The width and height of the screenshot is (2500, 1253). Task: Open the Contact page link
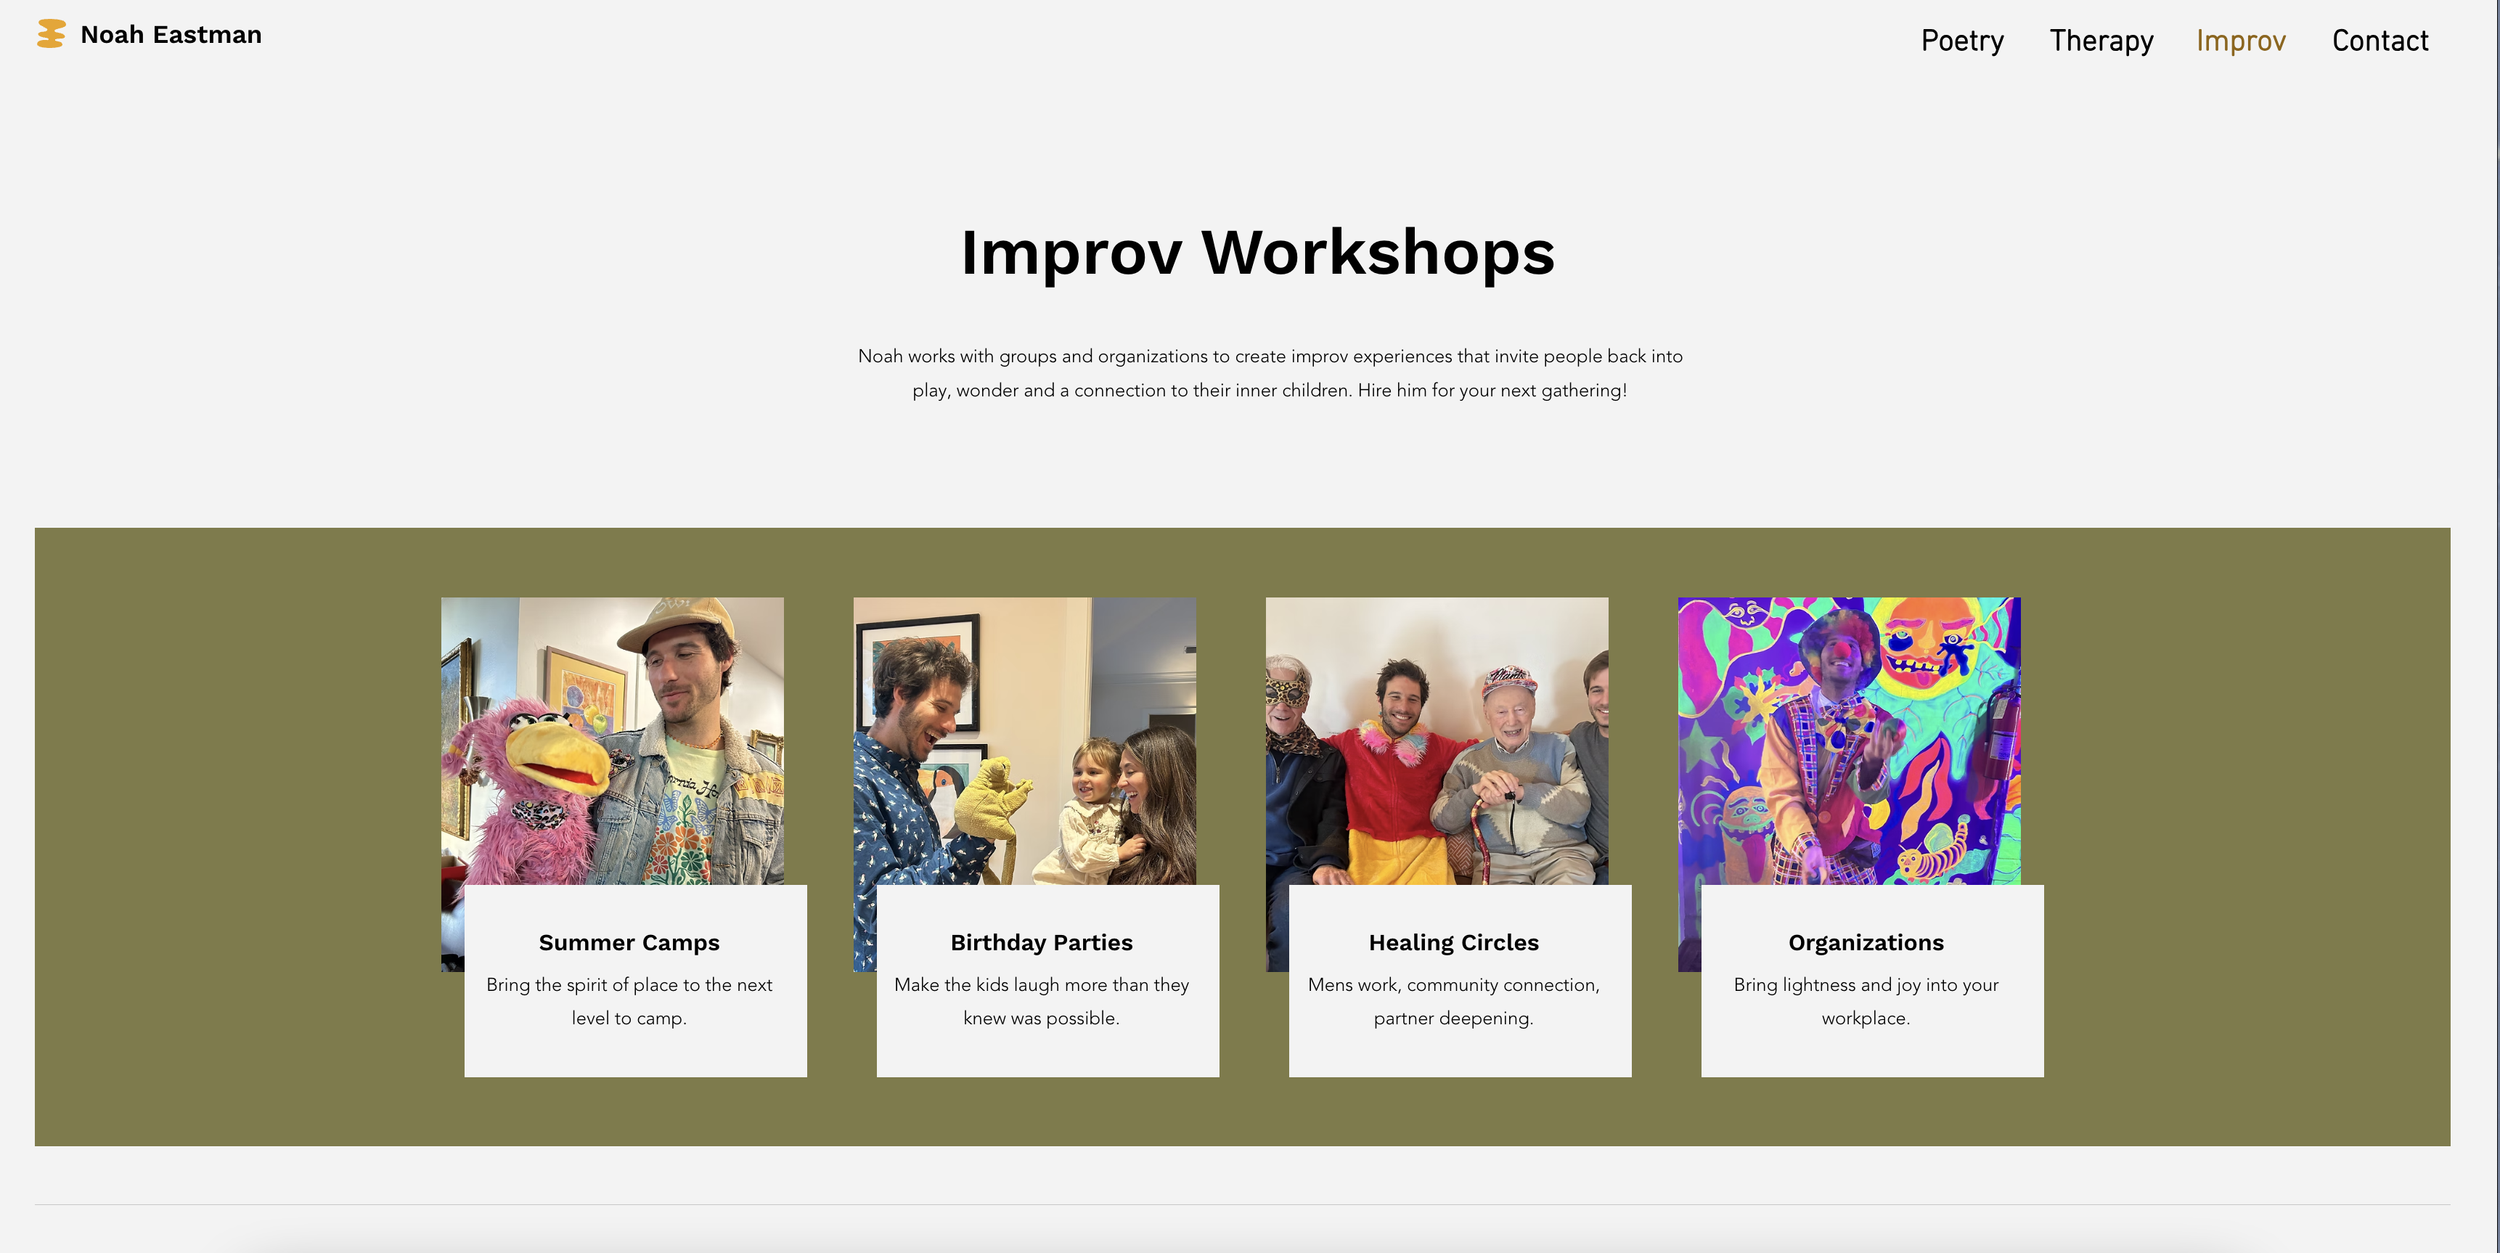tap(2379, 41)
